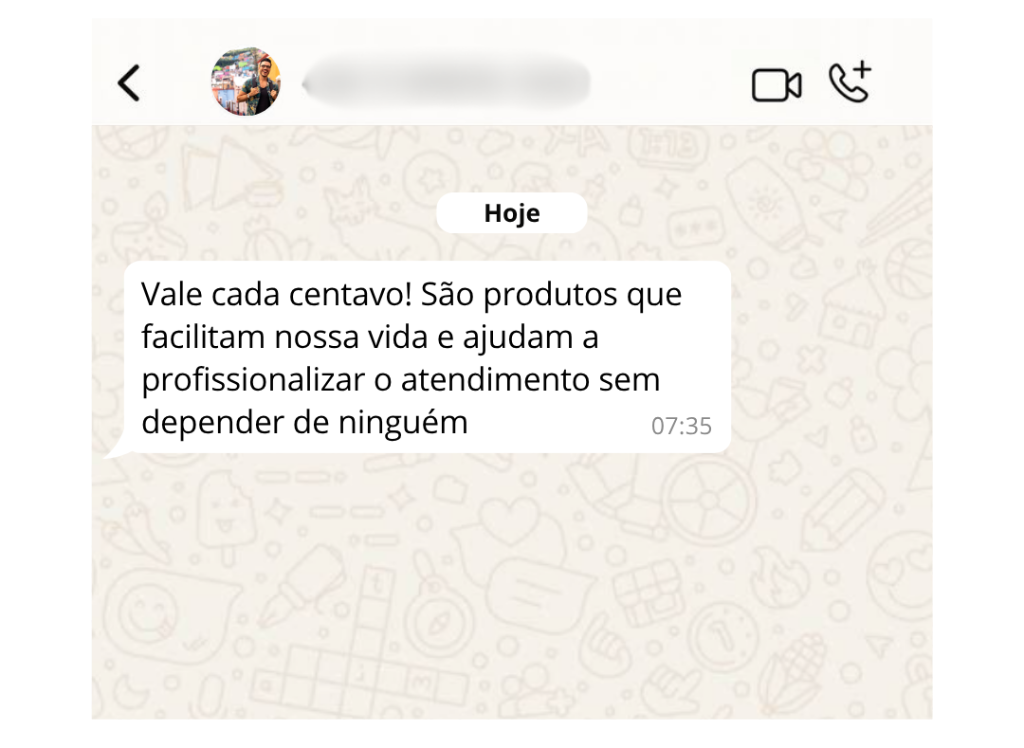
Task: Go back using the left arrow
Action: 129,83
